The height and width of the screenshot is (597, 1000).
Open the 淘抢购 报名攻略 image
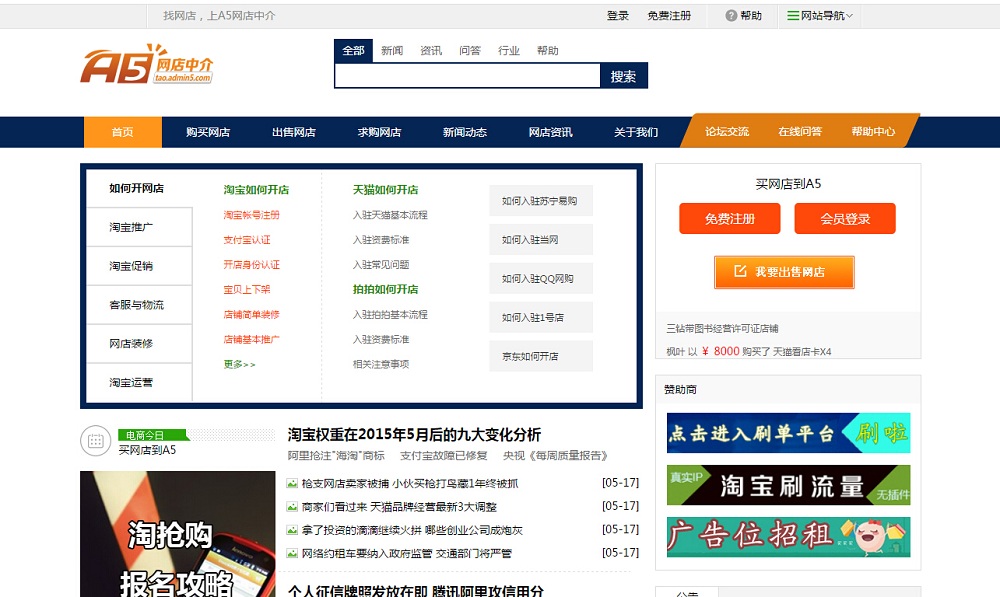[x=178, y=534]
